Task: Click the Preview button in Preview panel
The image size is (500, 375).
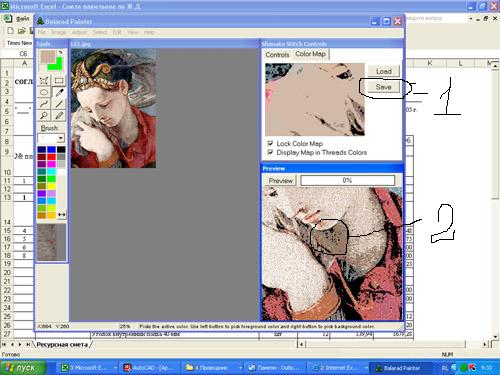Action: (281, 181)
